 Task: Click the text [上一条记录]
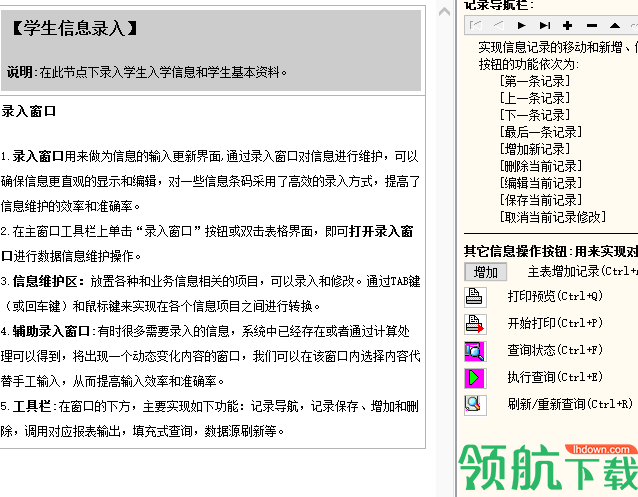pyautogui.click(x=535, y=98)
